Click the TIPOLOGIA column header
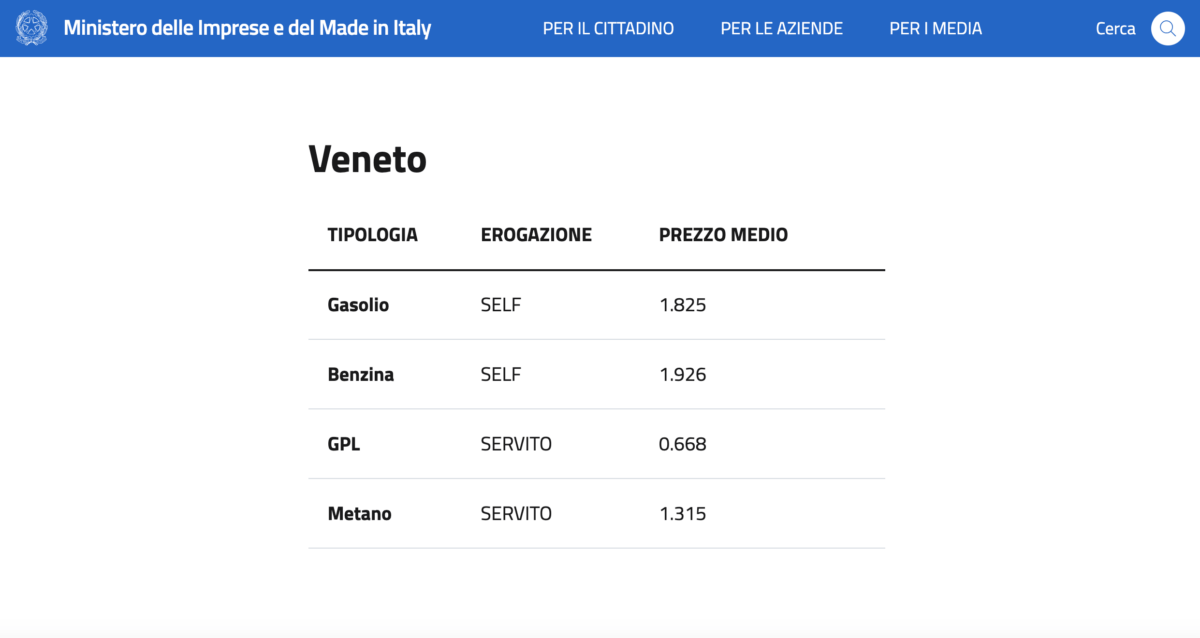 pos(372,235)
